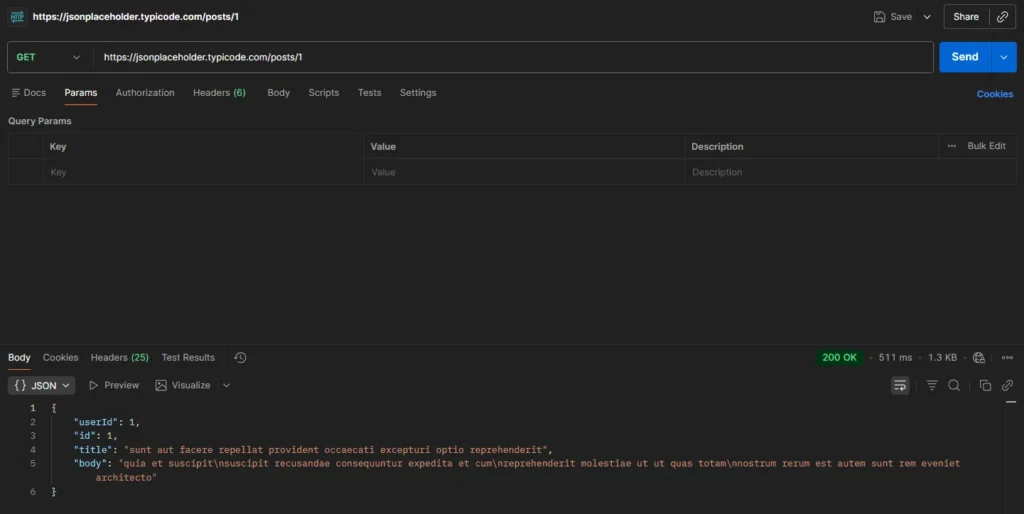Click the "title" key in JSON response
This screenshot has height=514, width=1024.
93,449
